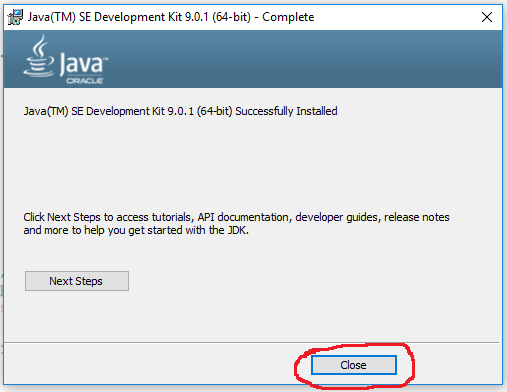The width and height of the screenshot is (507, 392).
Task: Click the window title bar text
Action: pyautogui.click(x=171, y=17)
